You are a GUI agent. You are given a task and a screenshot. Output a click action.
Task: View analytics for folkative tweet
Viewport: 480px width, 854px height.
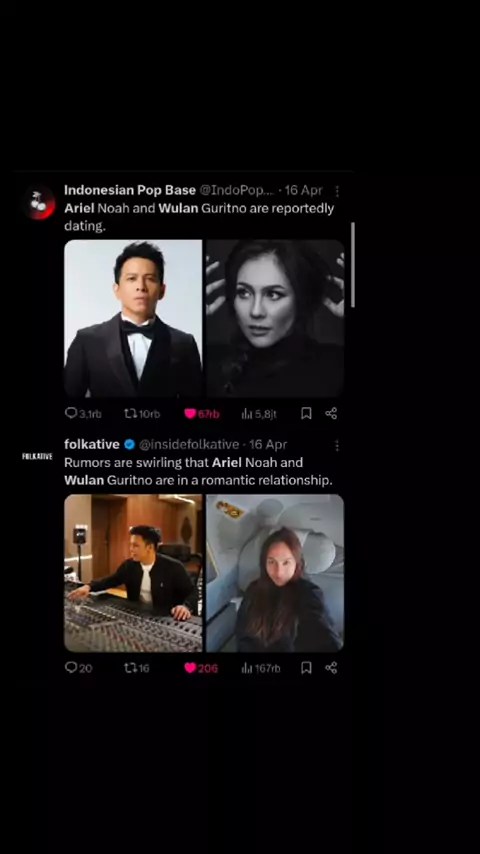click(x=261, y=668)
